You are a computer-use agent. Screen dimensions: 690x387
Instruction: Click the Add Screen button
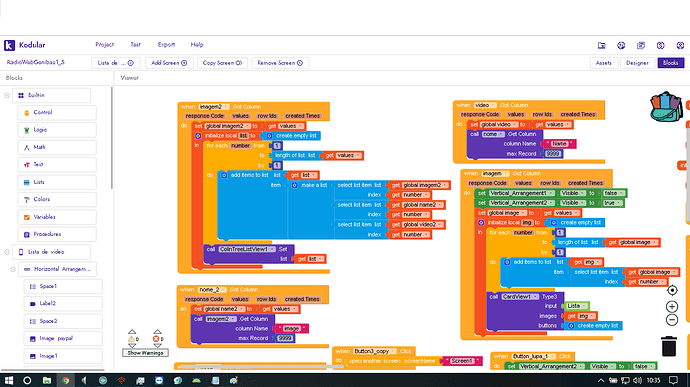pyautogui.click(x=169, y=63)
